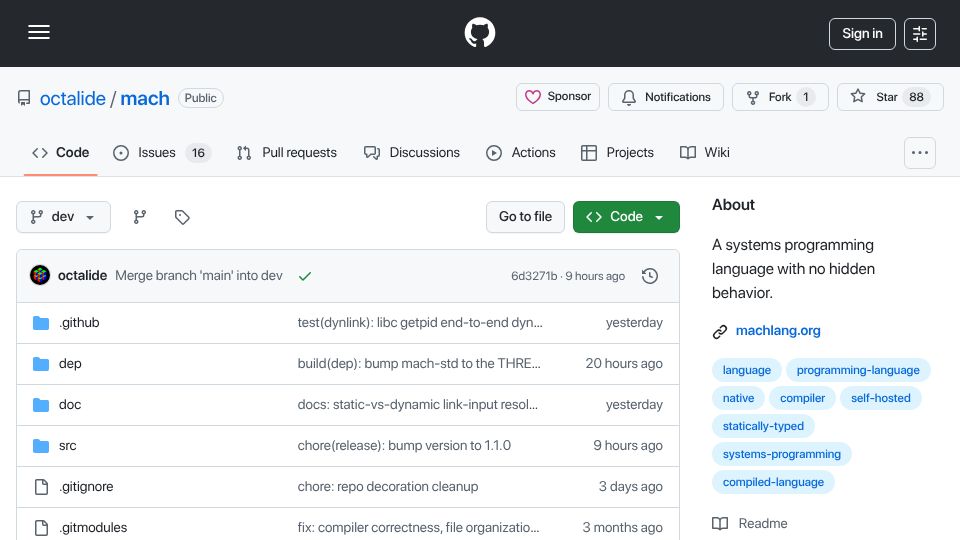Open the octalide owner link
The image size is (960, 540).
pyautogui.click(x=73, y=98)
